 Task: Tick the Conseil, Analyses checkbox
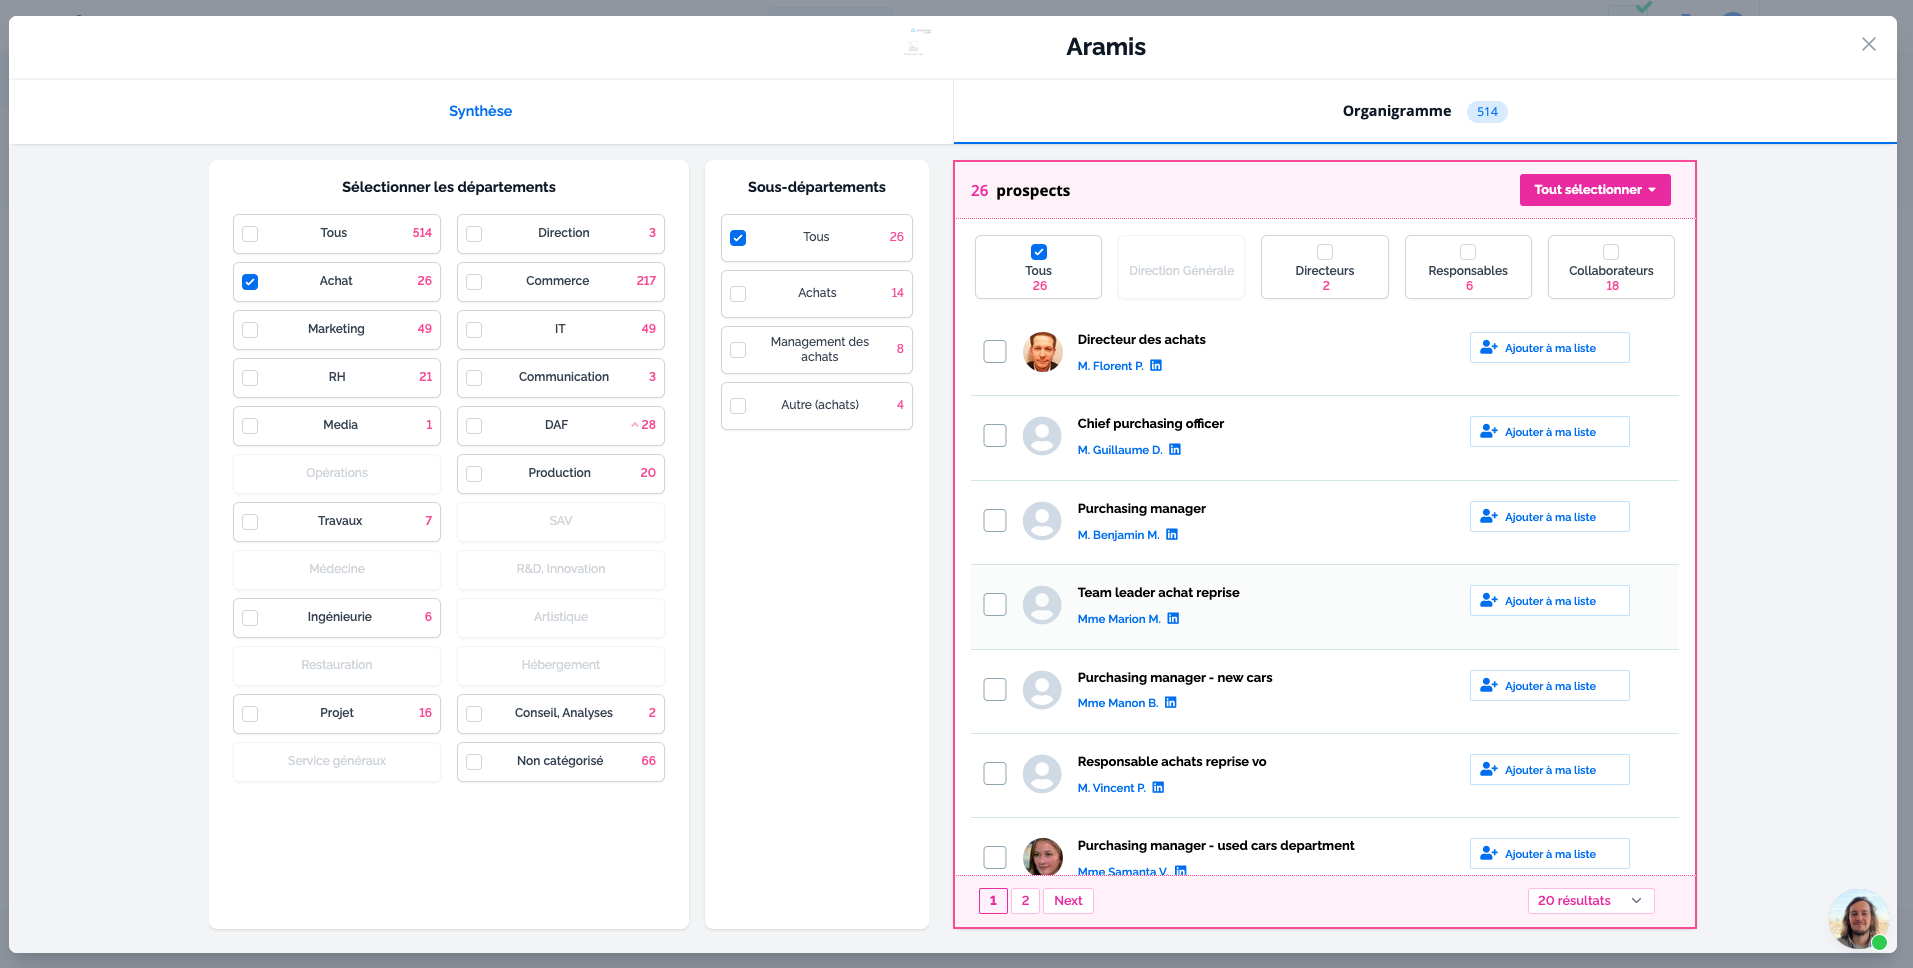[x=474, y=714]
